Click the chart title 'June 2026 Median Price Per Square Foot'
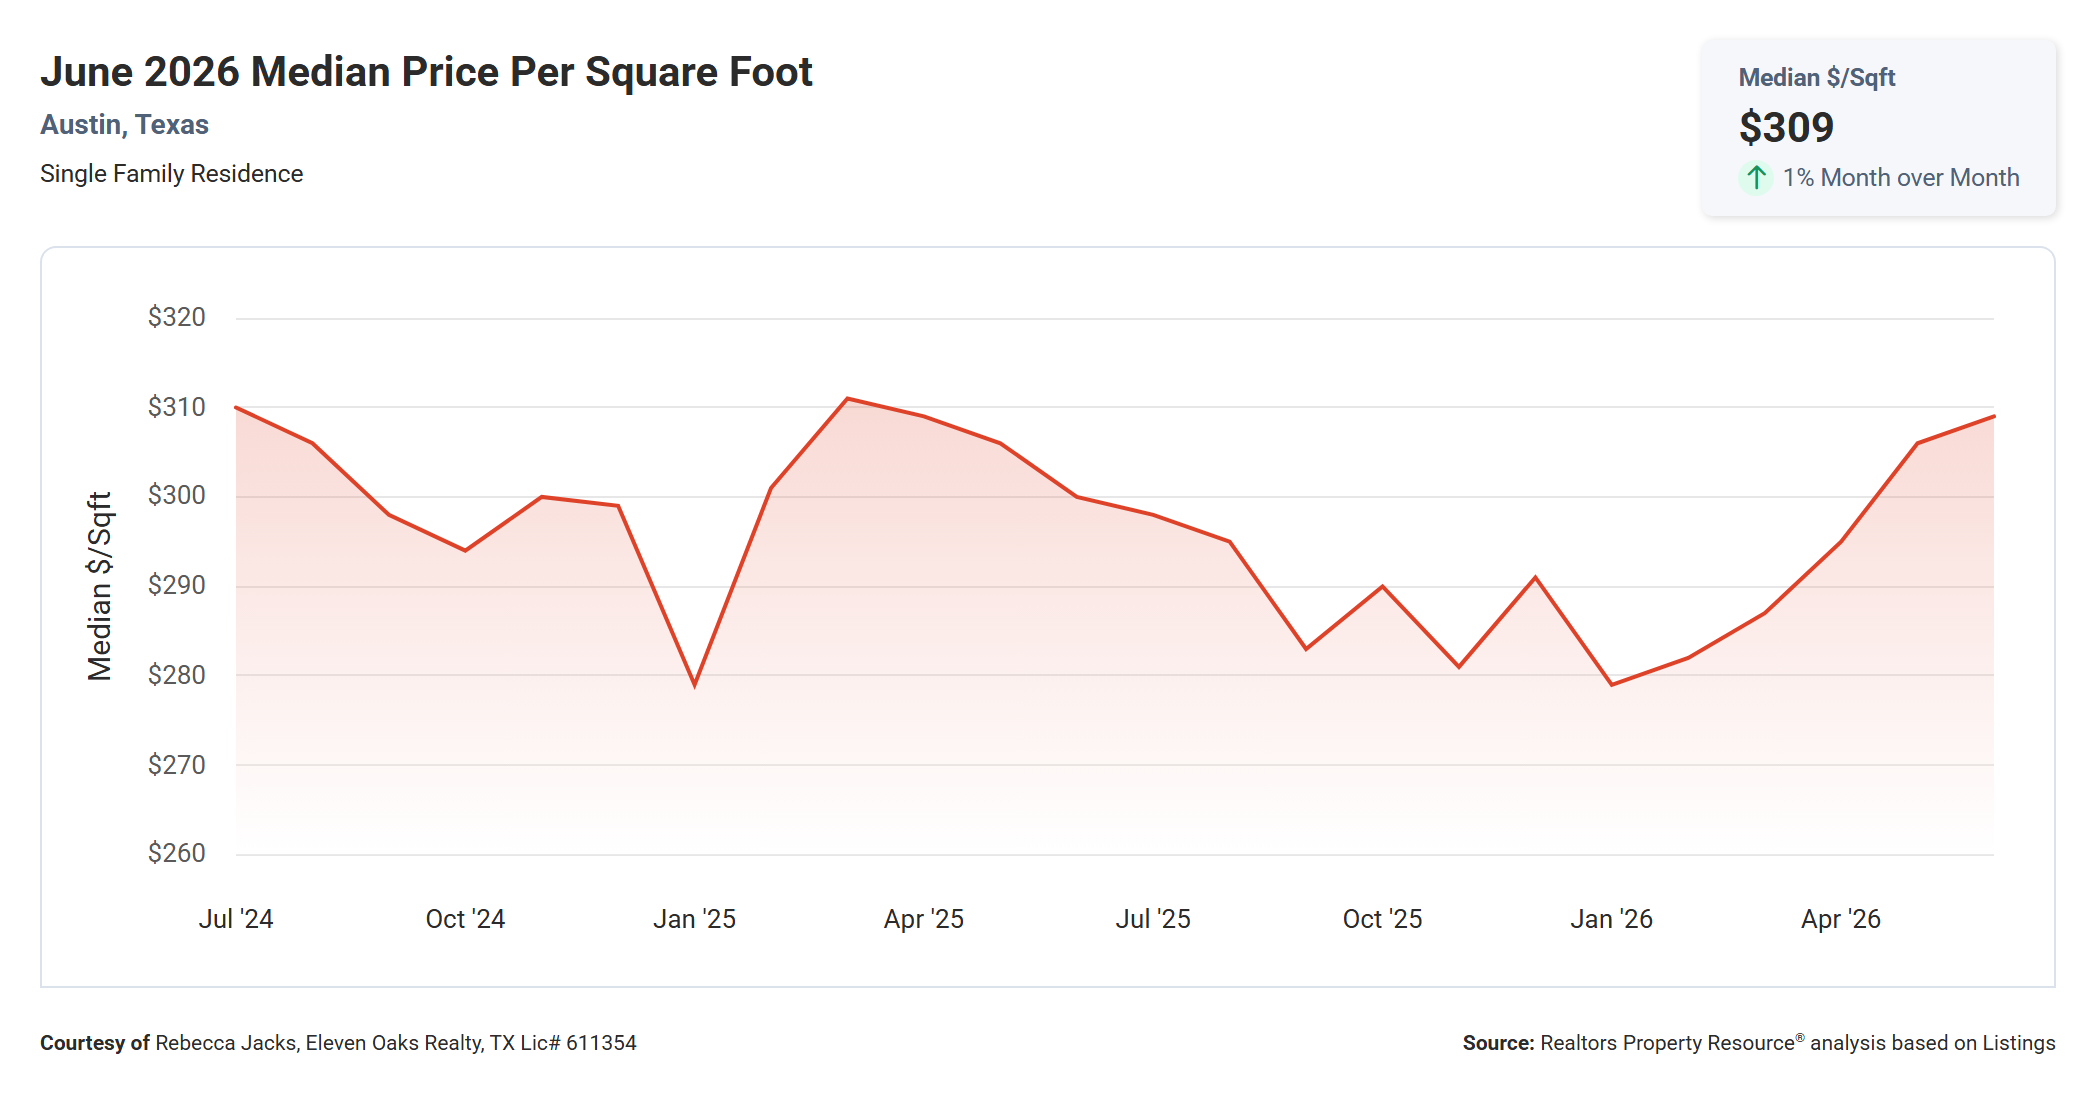2096x1100 pixels. (426, 72)
